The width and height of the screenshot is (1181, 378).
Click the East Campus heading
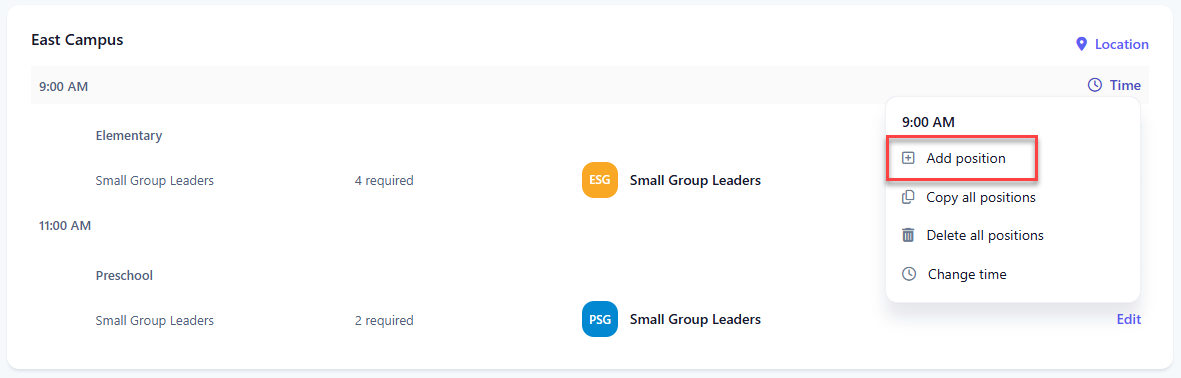(77, 40)
